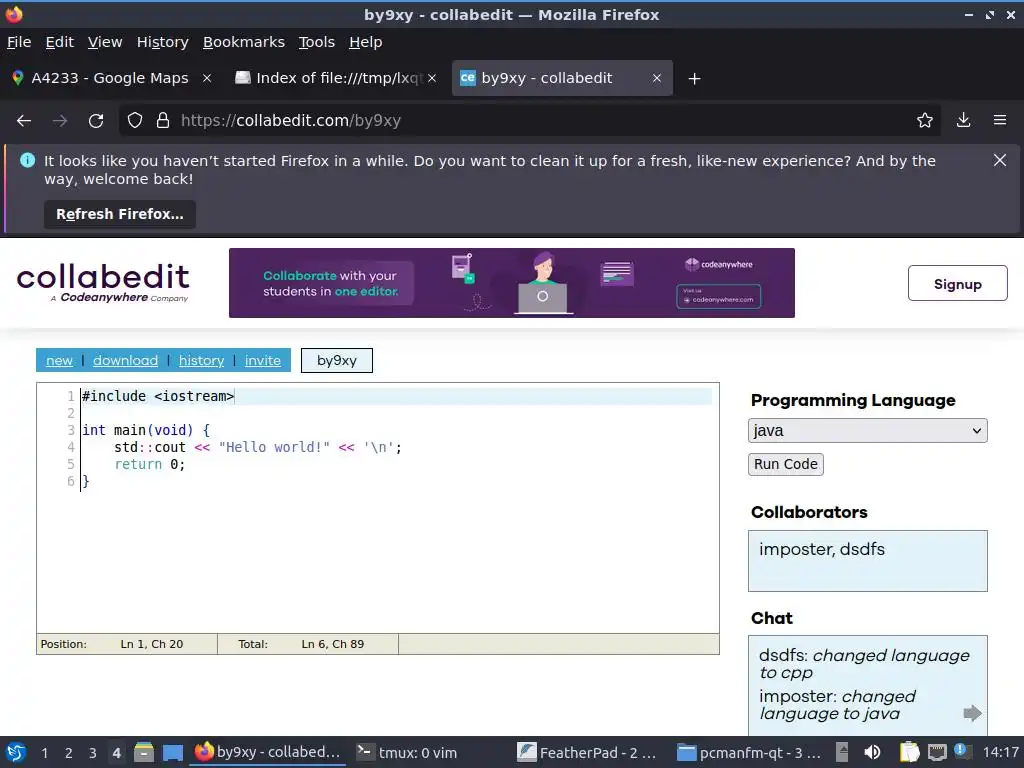Switch to the pcmanfm-qt taskbar window
The image size is (1024, 768).
coord(748,753)
